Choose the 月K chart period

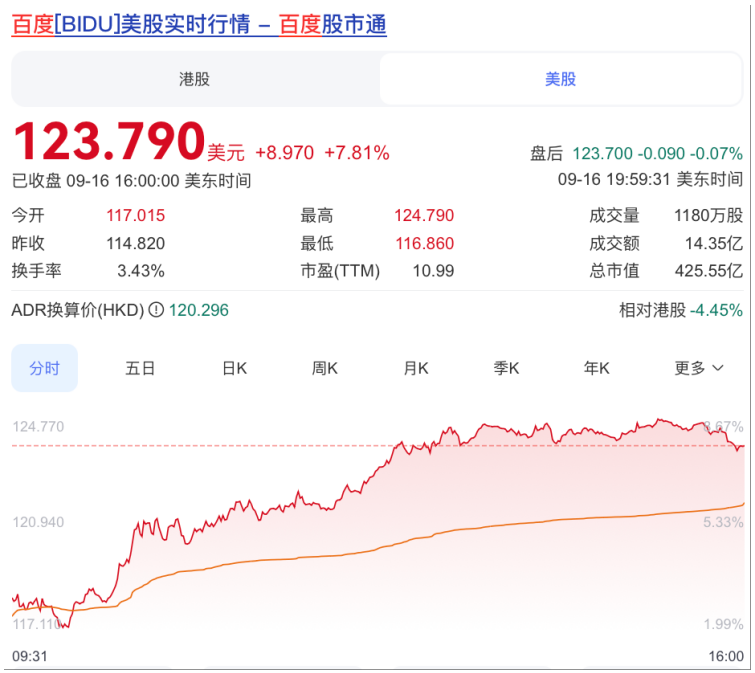416,368
